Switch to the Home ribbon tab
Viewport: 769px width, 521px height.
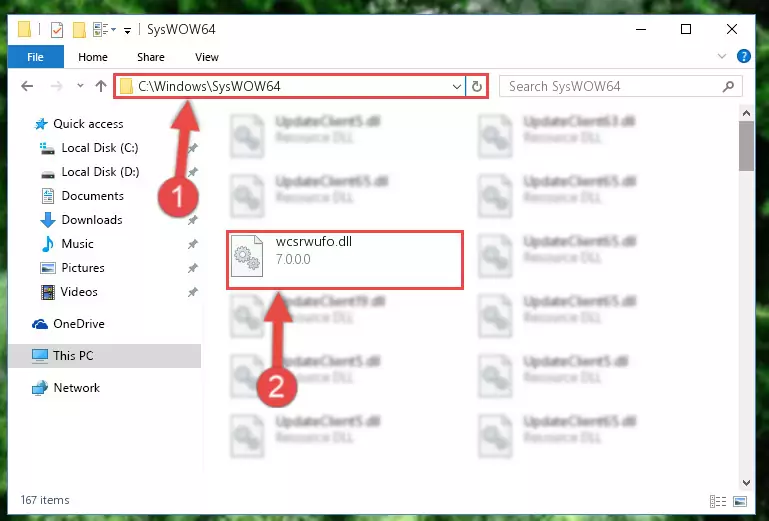[93, 57]
